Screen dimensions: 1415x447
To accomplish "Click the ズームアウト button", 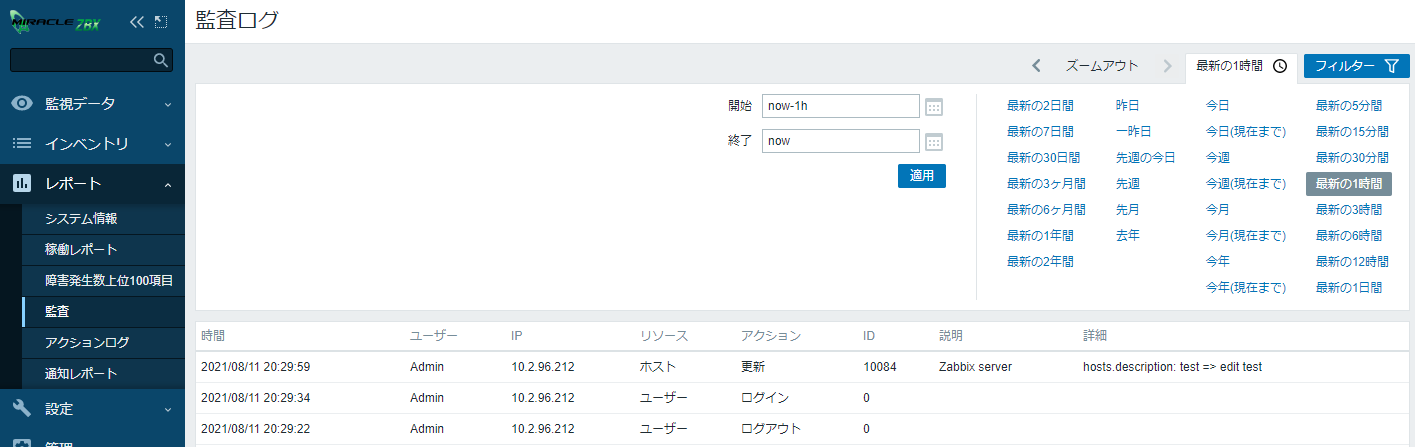I will (1102, 66).
